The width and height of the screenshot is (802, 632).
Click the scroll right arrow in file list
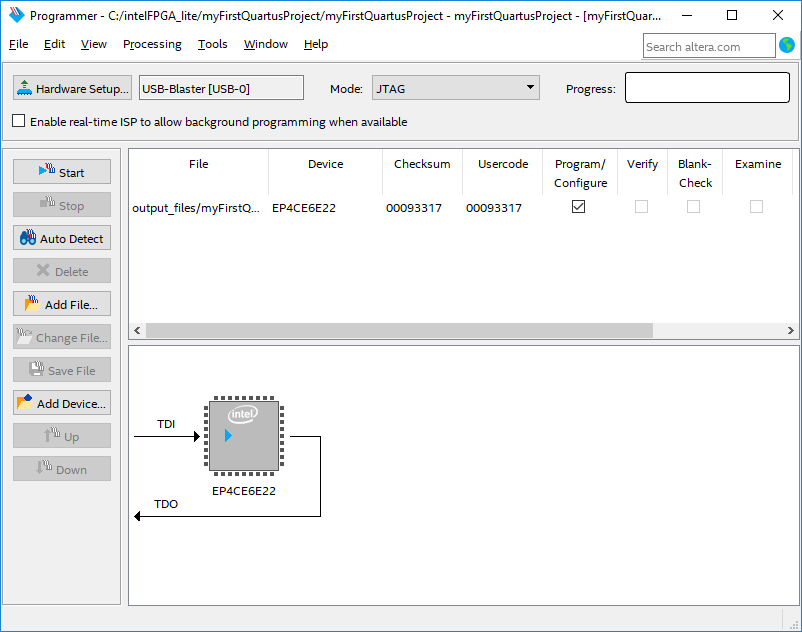[791, 330]
